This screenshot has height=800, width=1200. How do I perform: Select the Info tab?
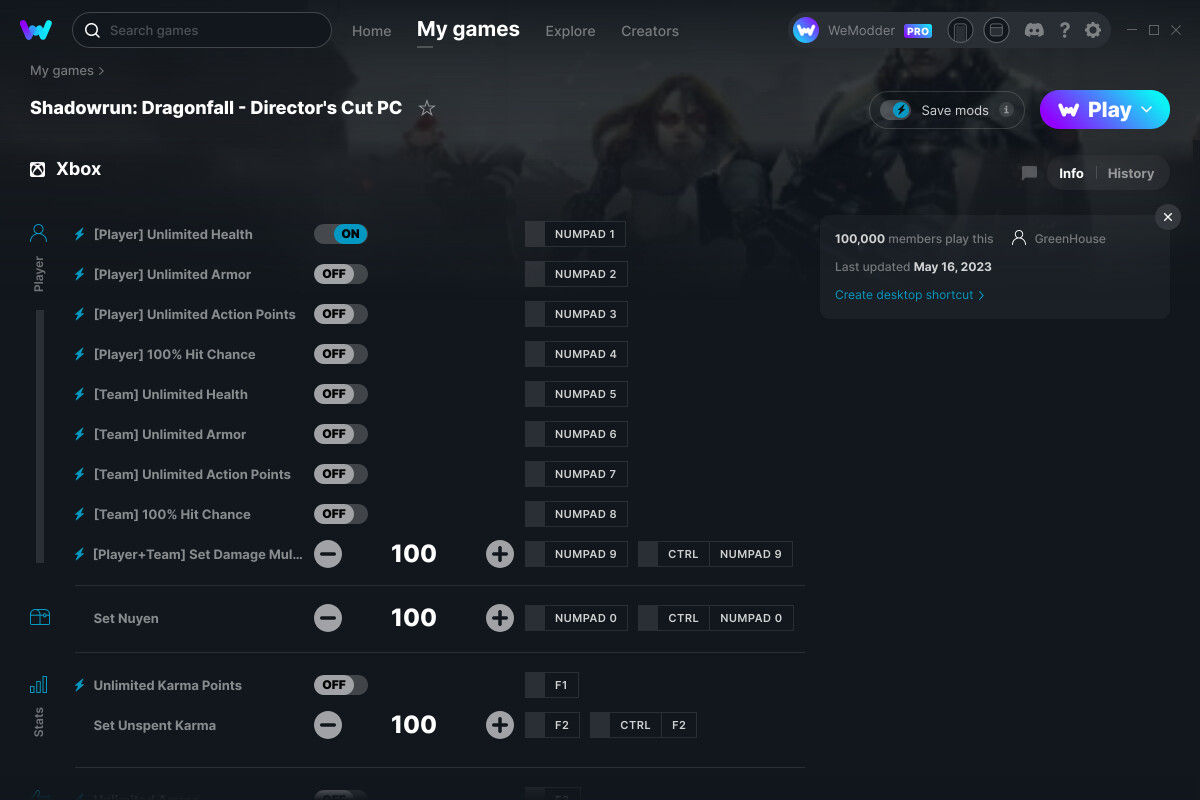(1071, 173)
